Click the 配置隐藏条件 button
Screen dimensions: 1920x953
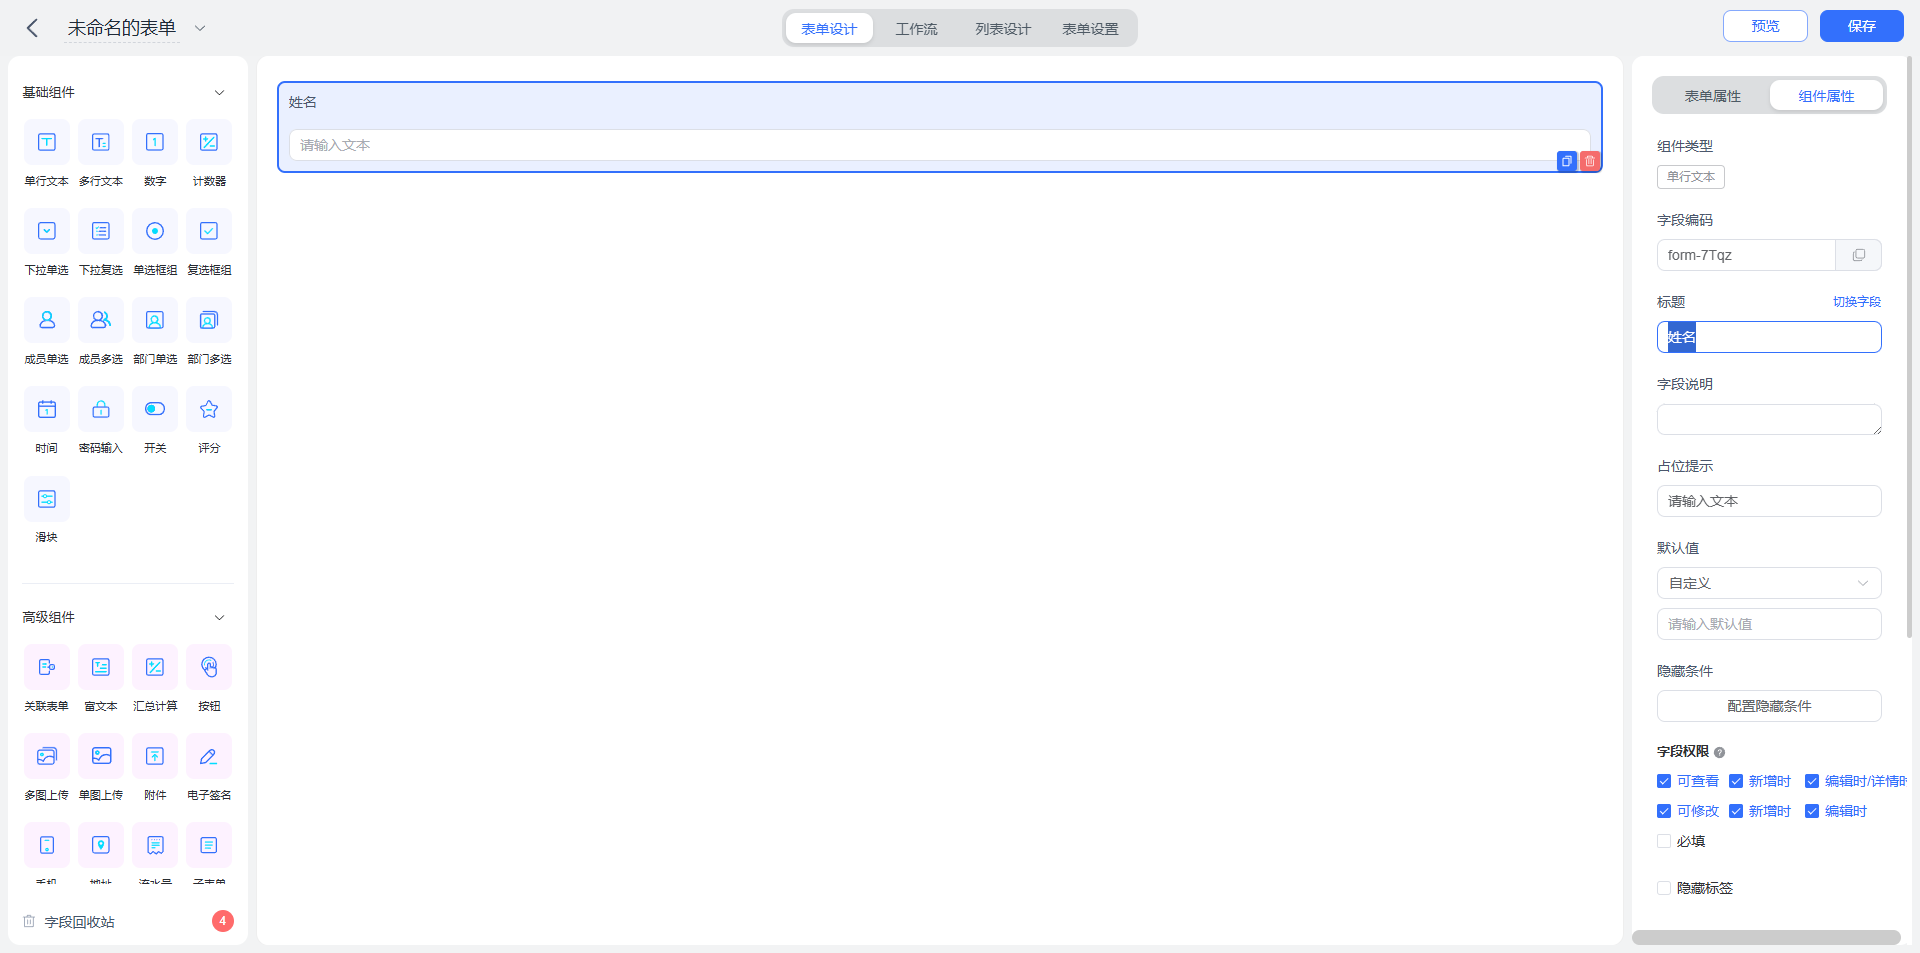pos(1769,706)
